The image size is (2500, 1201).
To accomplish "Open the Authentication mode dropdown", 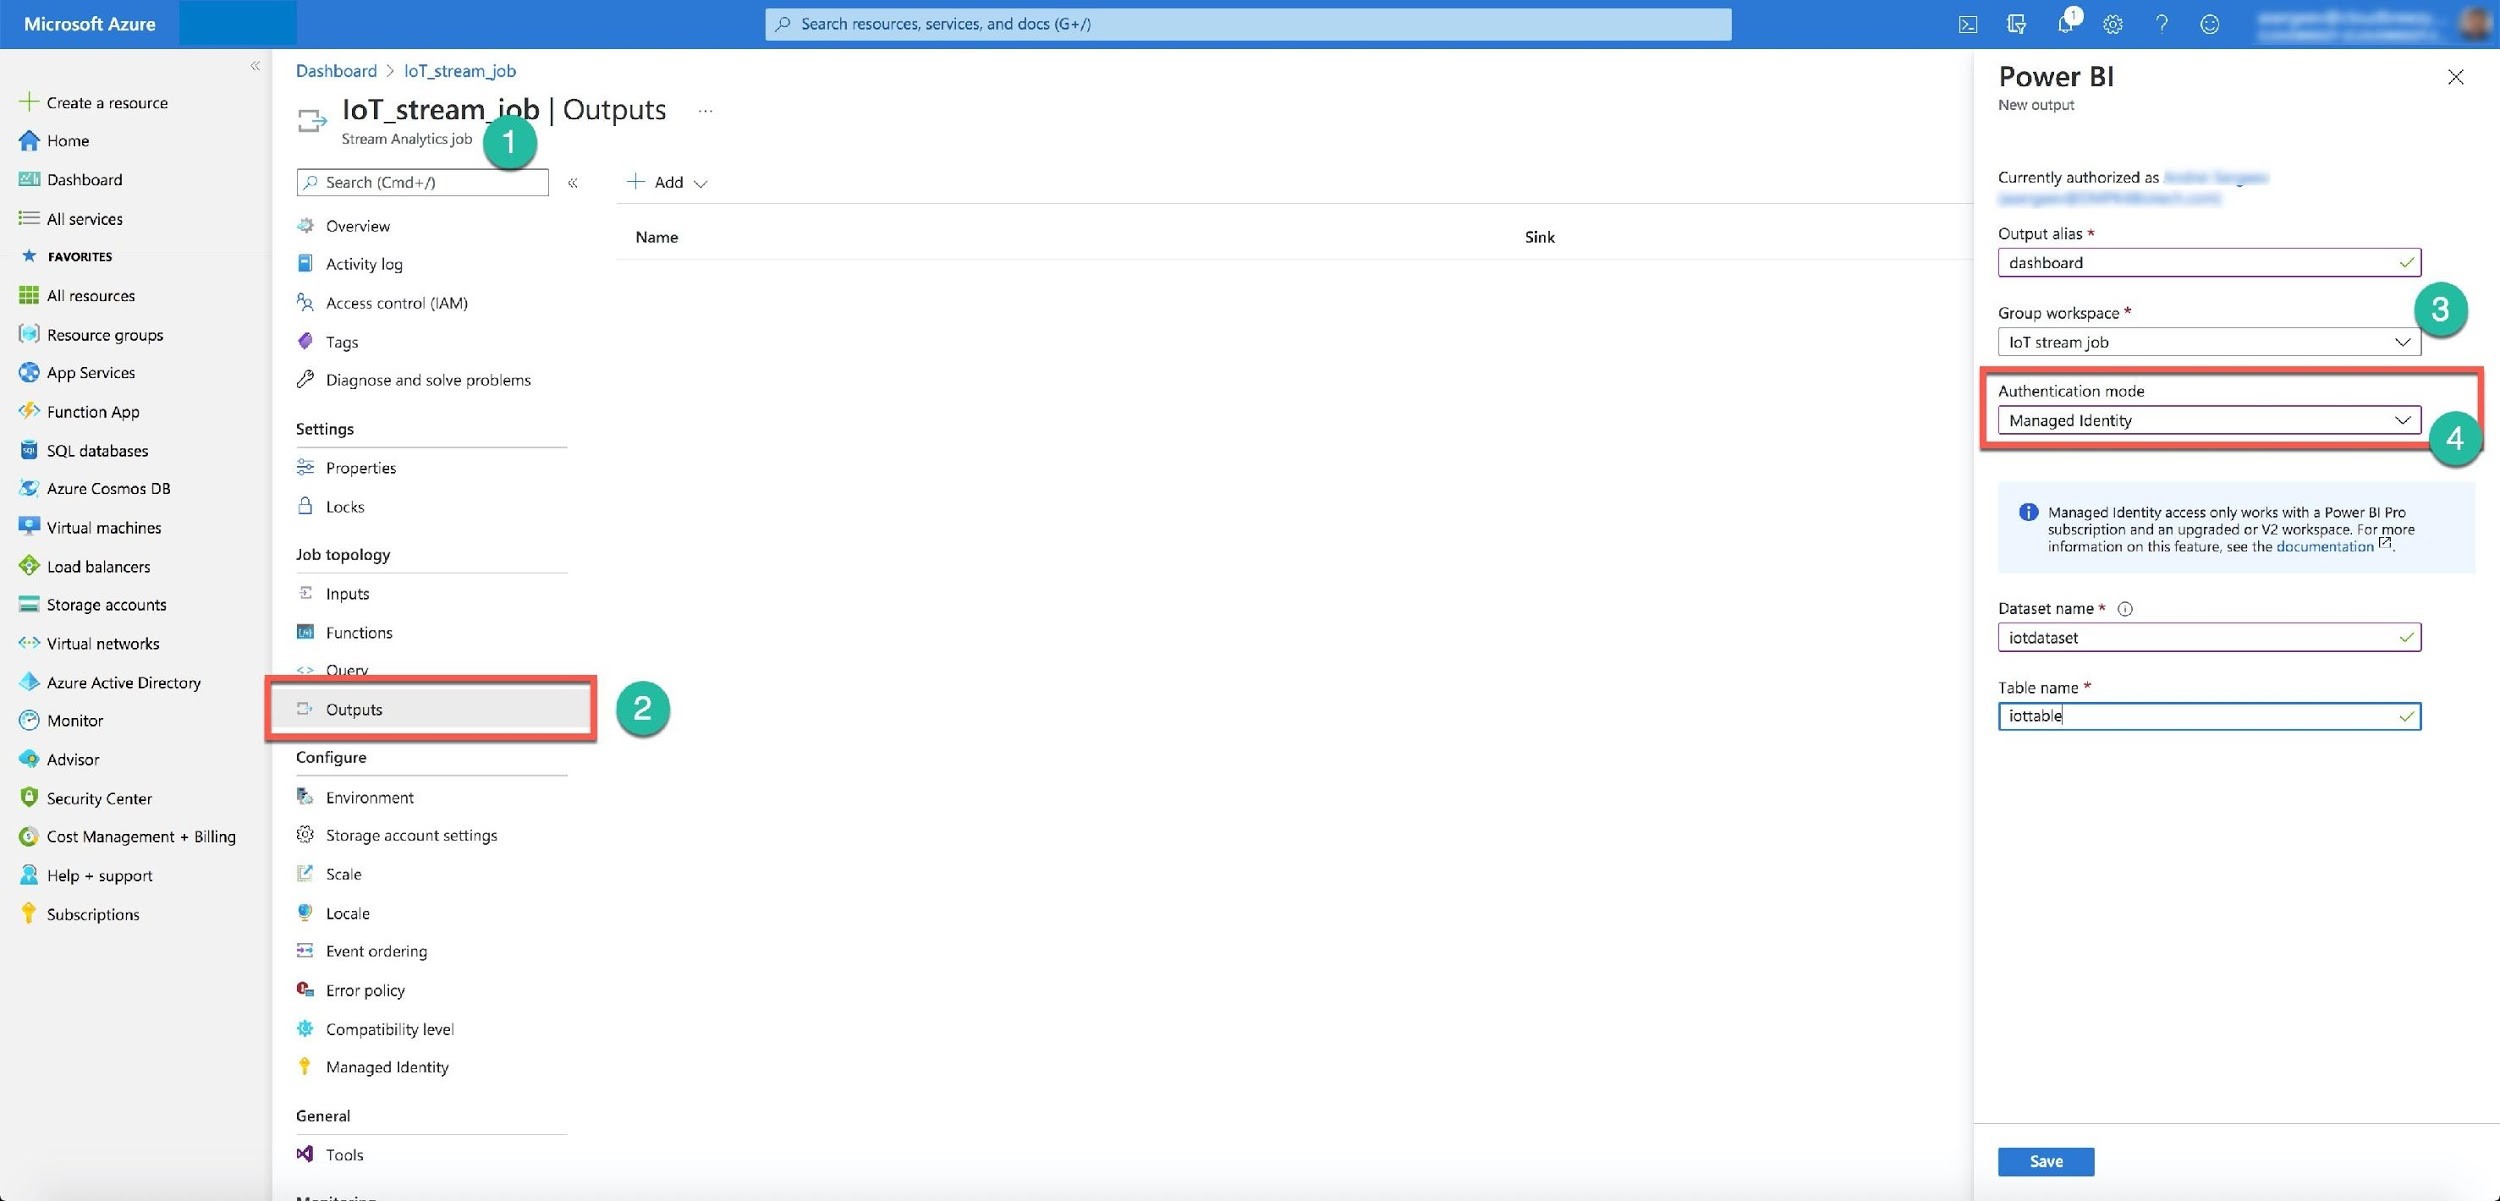I will 2208,420.
